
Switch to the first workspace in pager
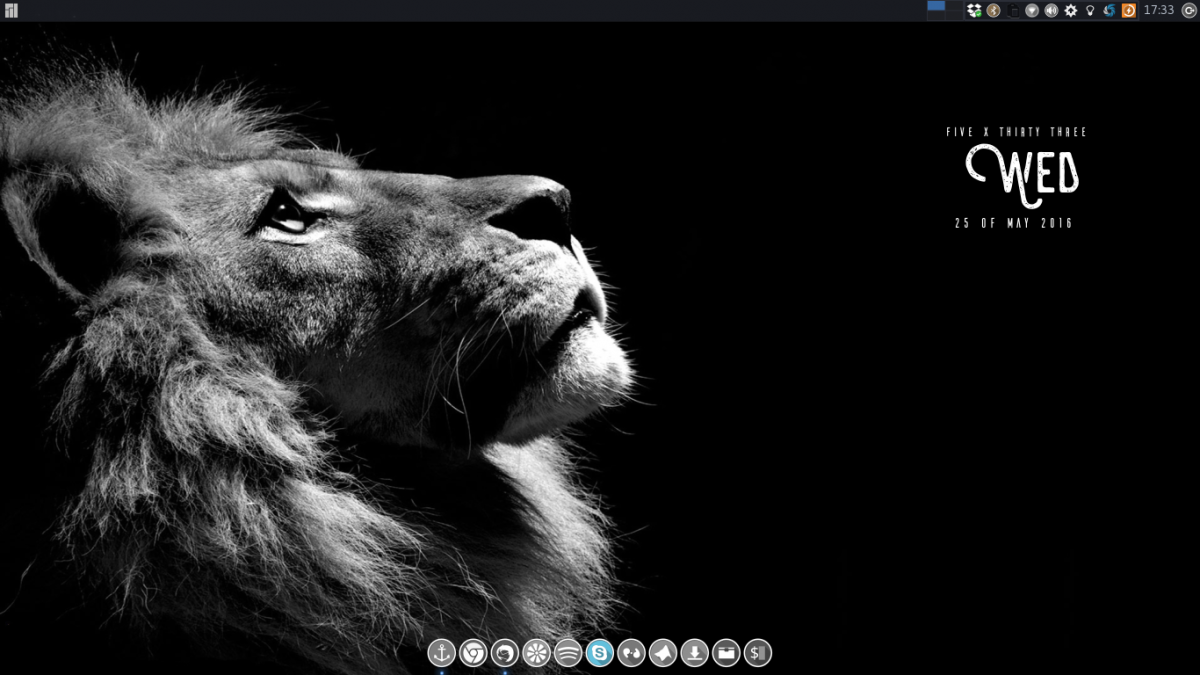click(936, 5)
